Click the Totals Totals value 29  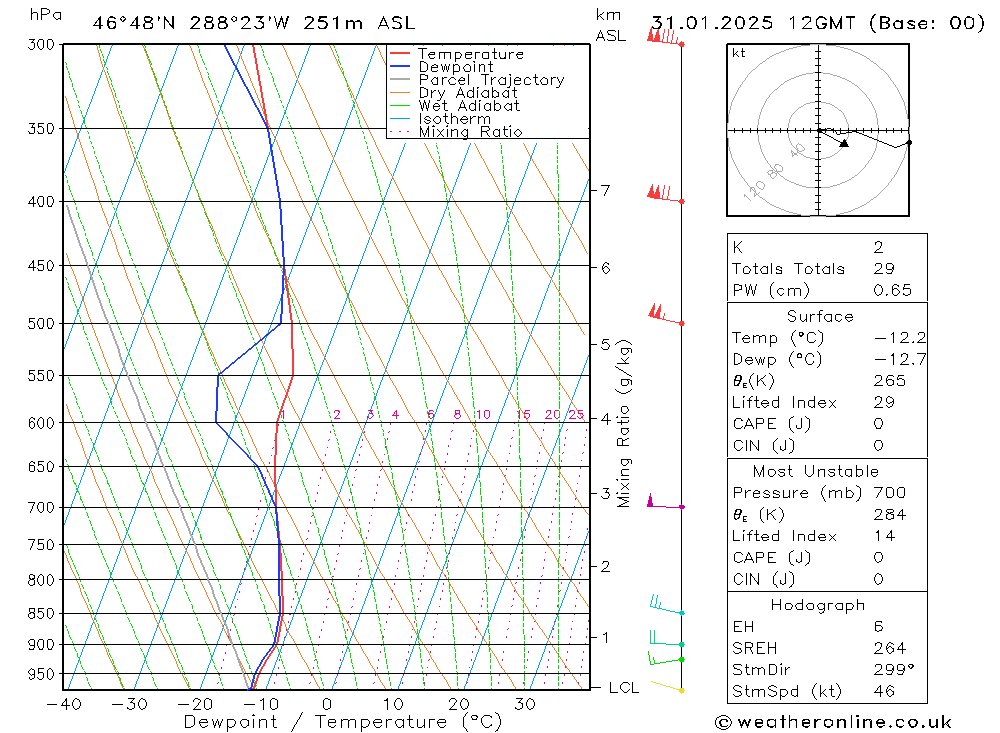[x=884, y=269]
